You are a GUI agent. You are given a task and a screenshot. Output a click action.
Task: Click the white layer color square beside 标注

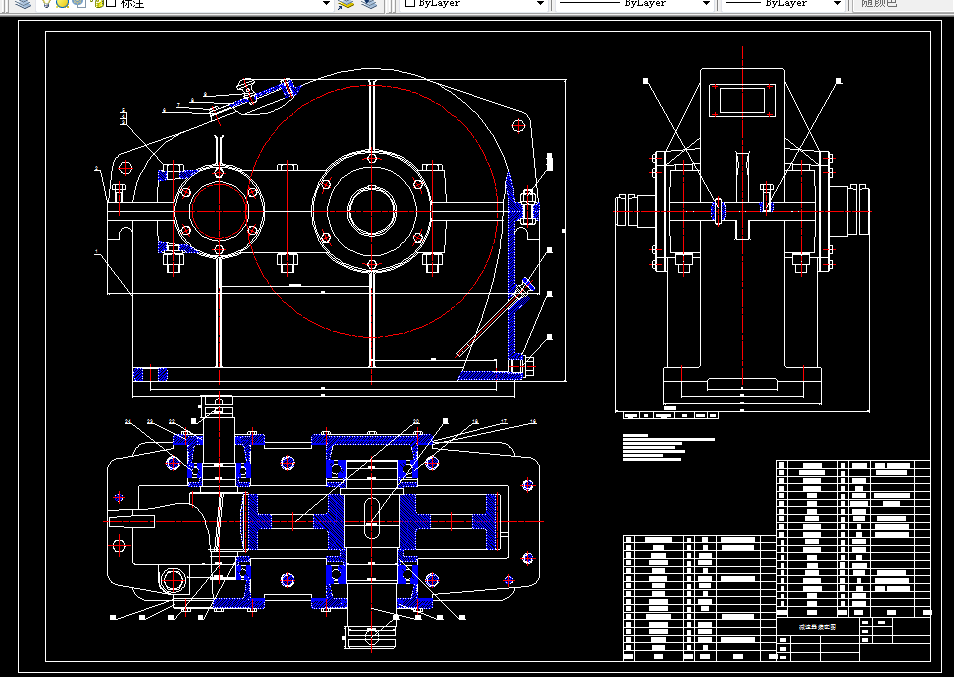pyautogui.click(x=111, y=4)
